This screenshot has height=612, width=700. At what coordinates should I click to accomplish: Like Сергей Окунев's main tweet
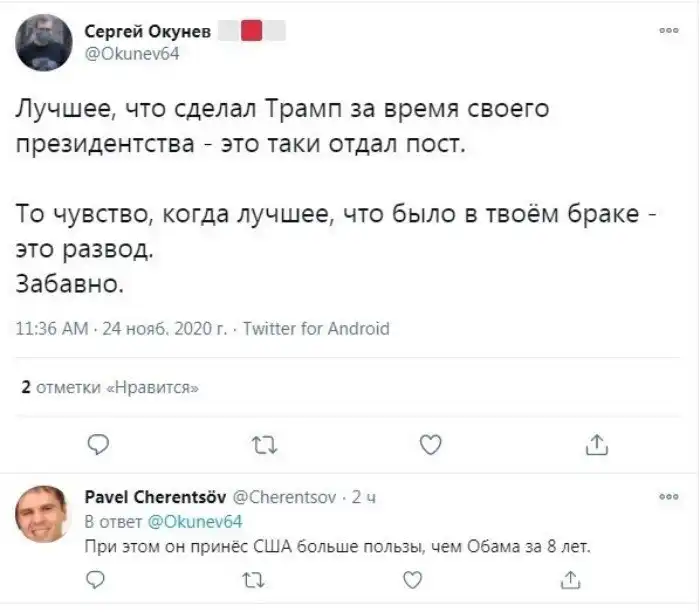click(429, 444)
